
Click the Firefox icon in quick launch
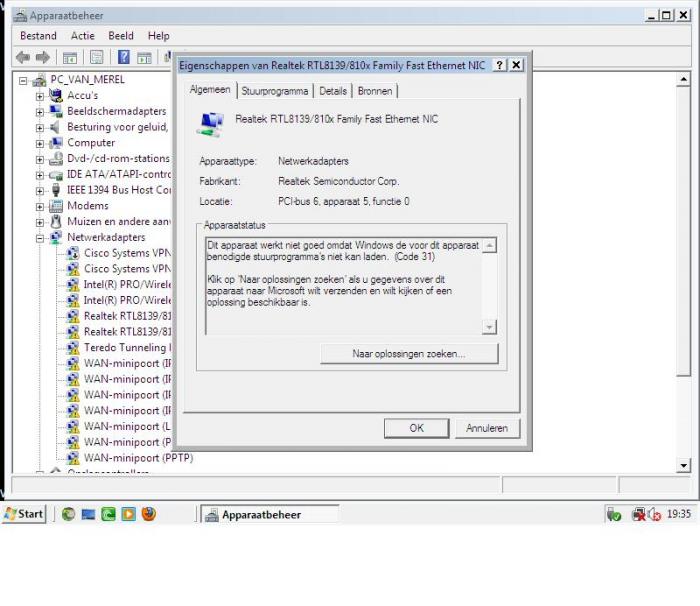[149, 514]
